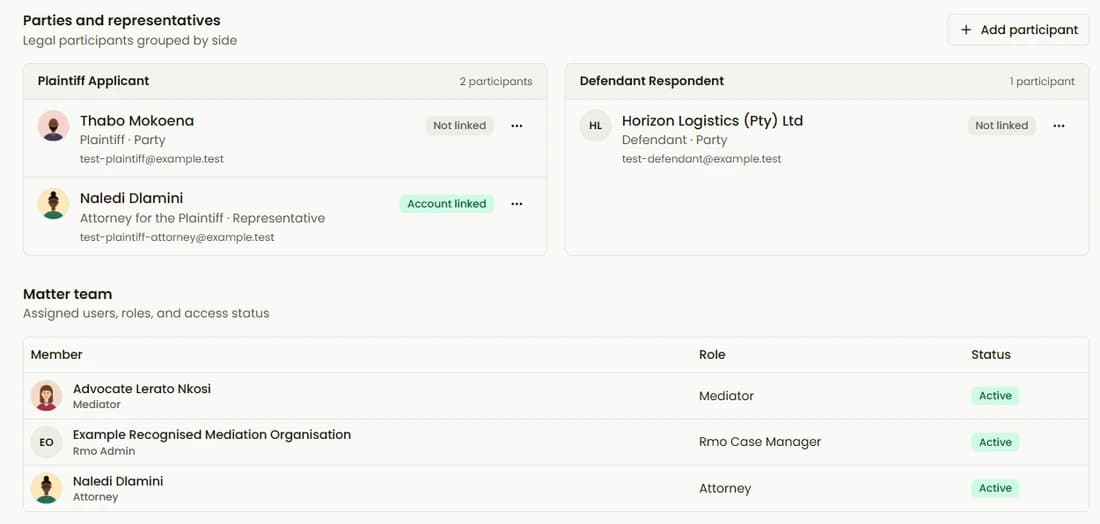Click the Defendant · Party subtitle

pyautogui.click(x=674, y=140)
